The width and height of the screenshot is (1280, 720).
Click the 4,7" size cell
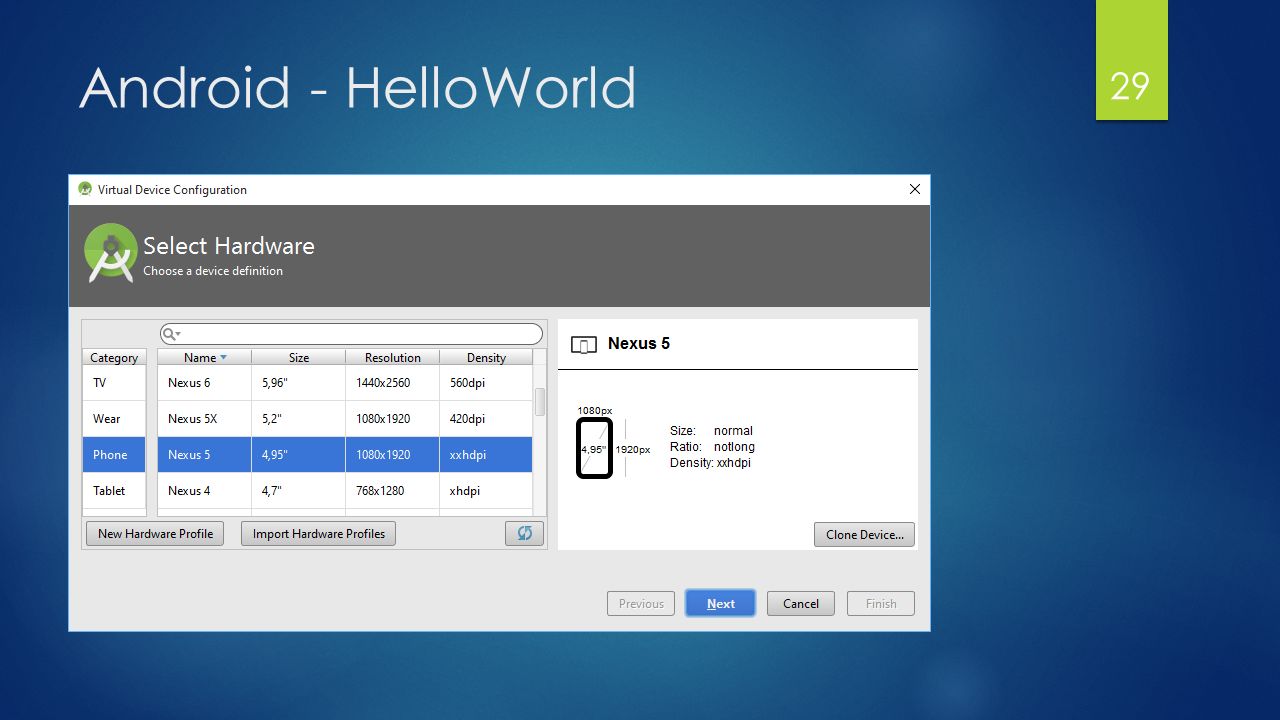(299, 491)
